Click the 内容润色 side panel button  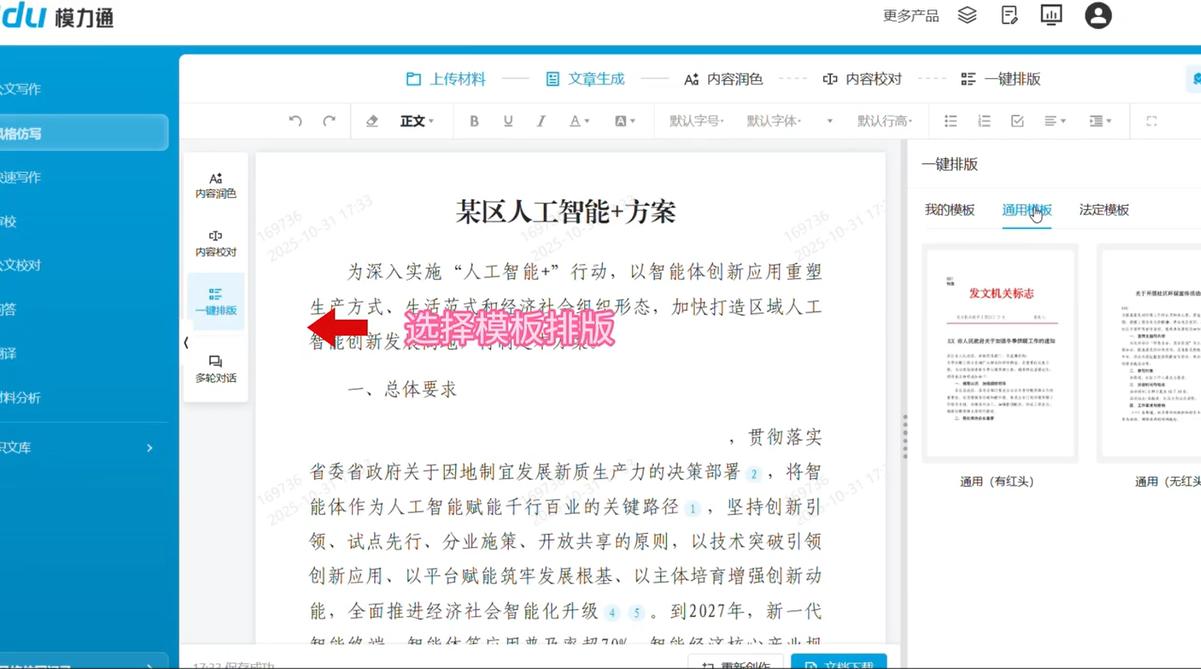pos(216,185)
